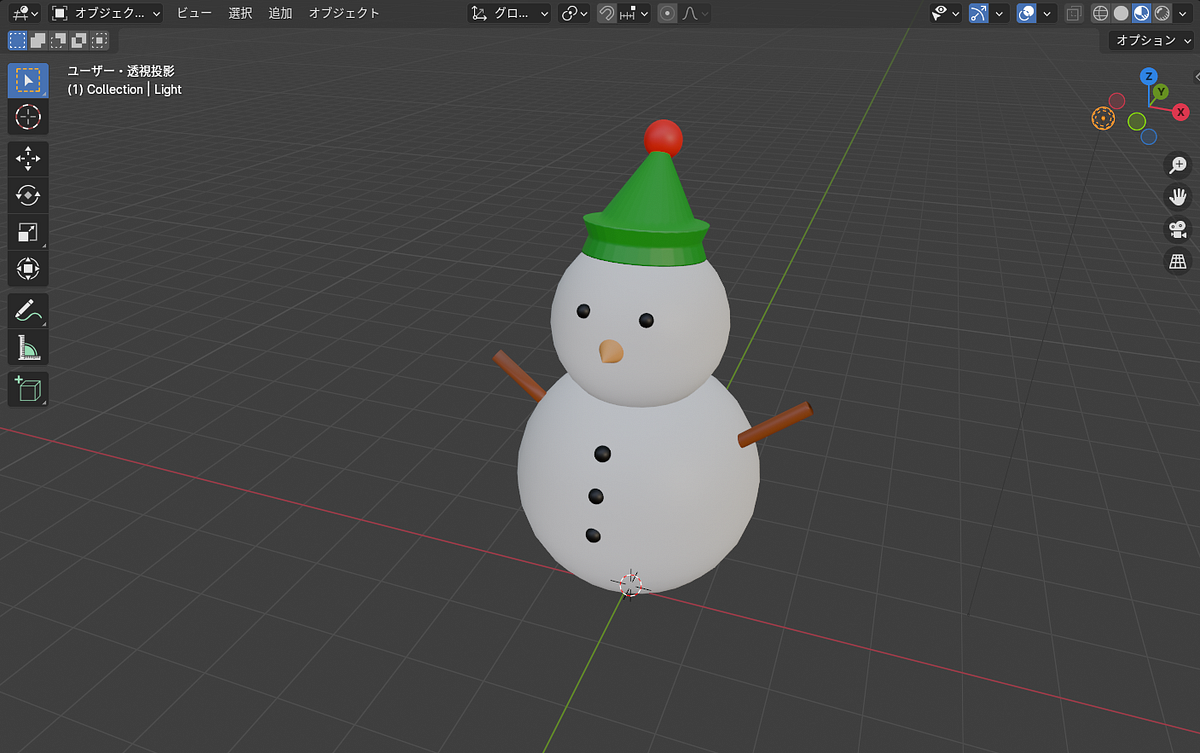Image resolution: width=1200 pixels, height=753 pixels.
Task: Toggle X-ray mode button
Action: [1073, 13]
